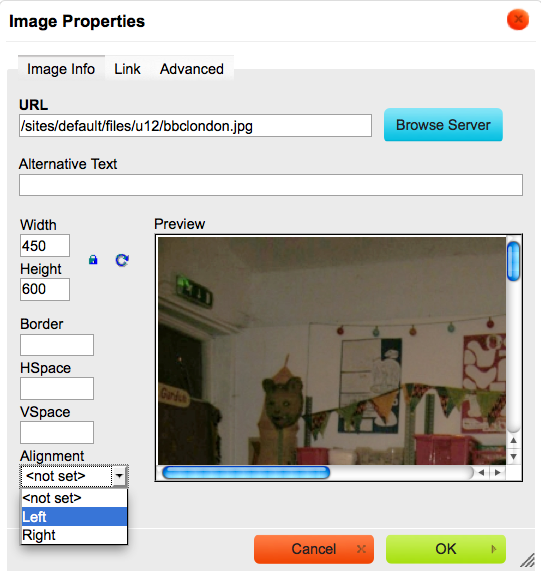The height and width of the screenshot is (571, 541).
Task: Toggle the lock ratio padlock icon
Action: point(93,260)
